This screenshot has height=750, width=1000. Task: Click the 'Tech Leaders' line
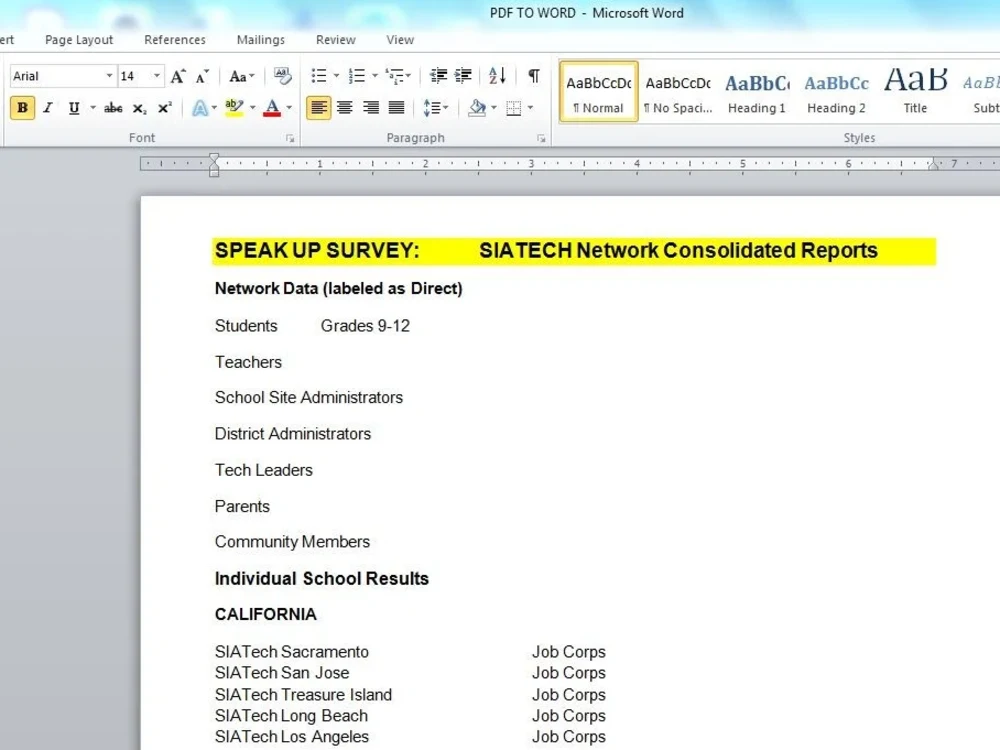(x=263, y=470)
